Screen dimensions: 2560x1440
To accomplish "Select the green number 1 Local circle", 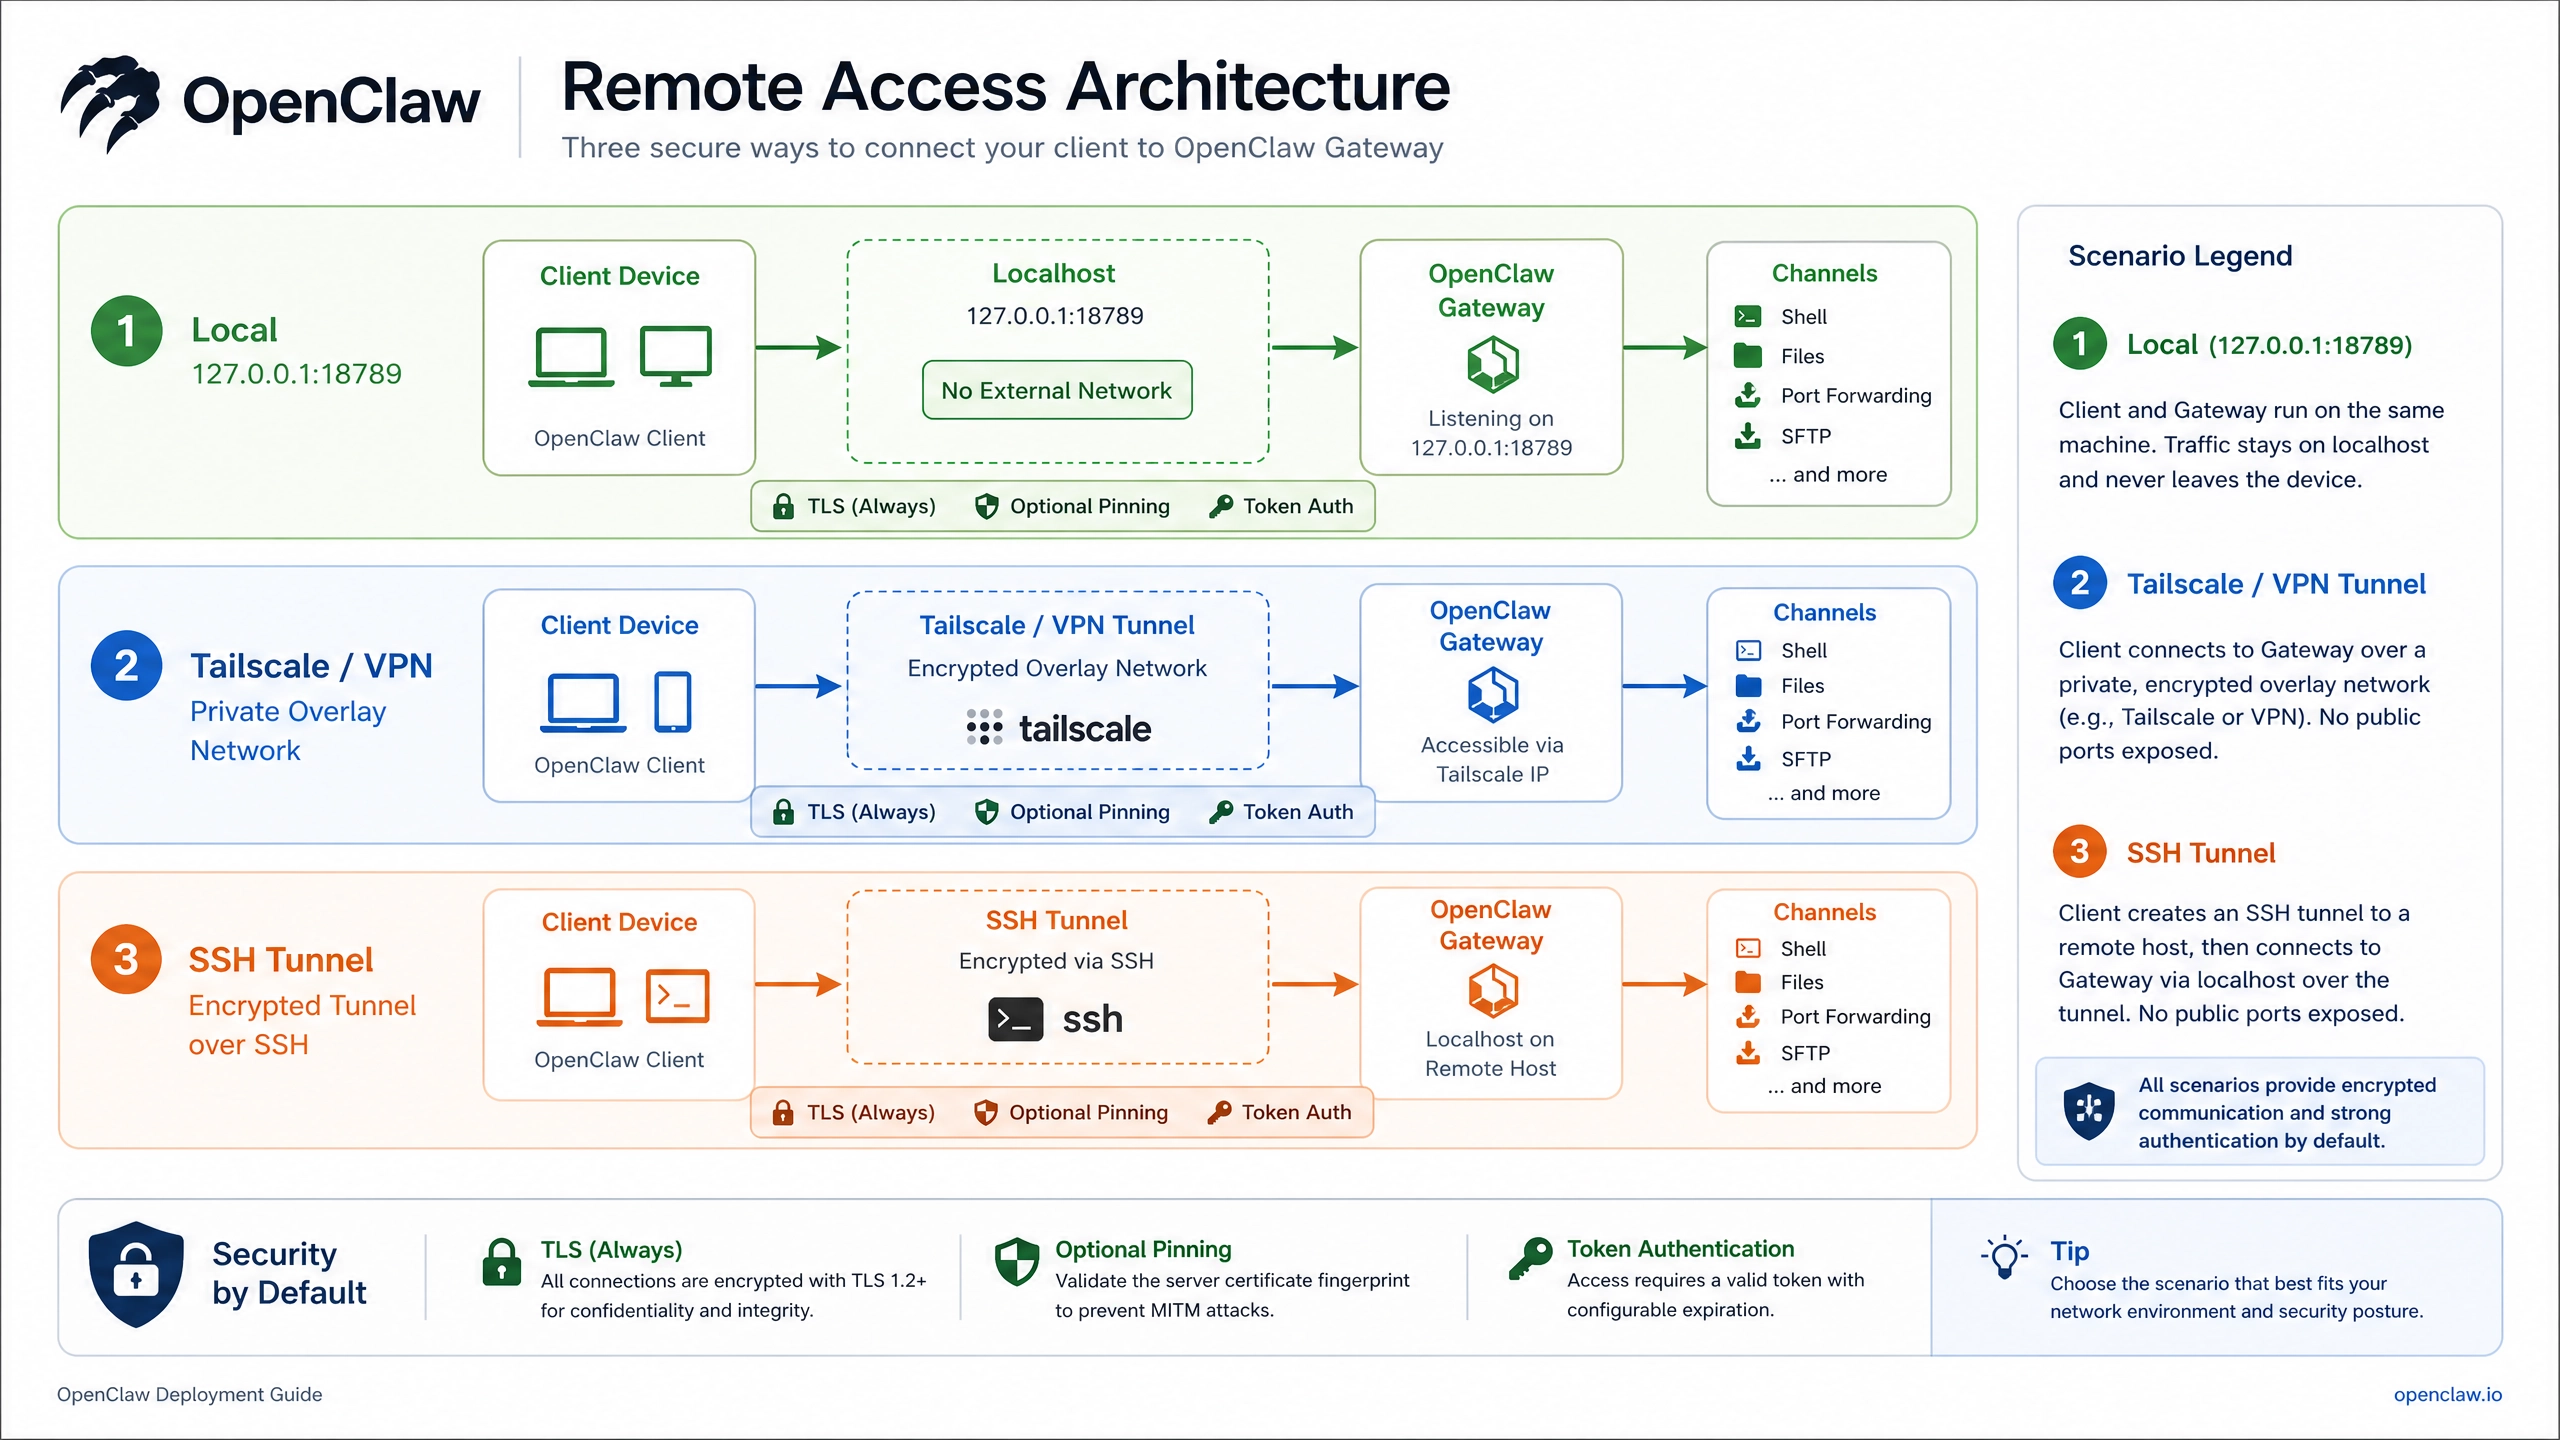I will pyautogui.click(x=126, y=331).
